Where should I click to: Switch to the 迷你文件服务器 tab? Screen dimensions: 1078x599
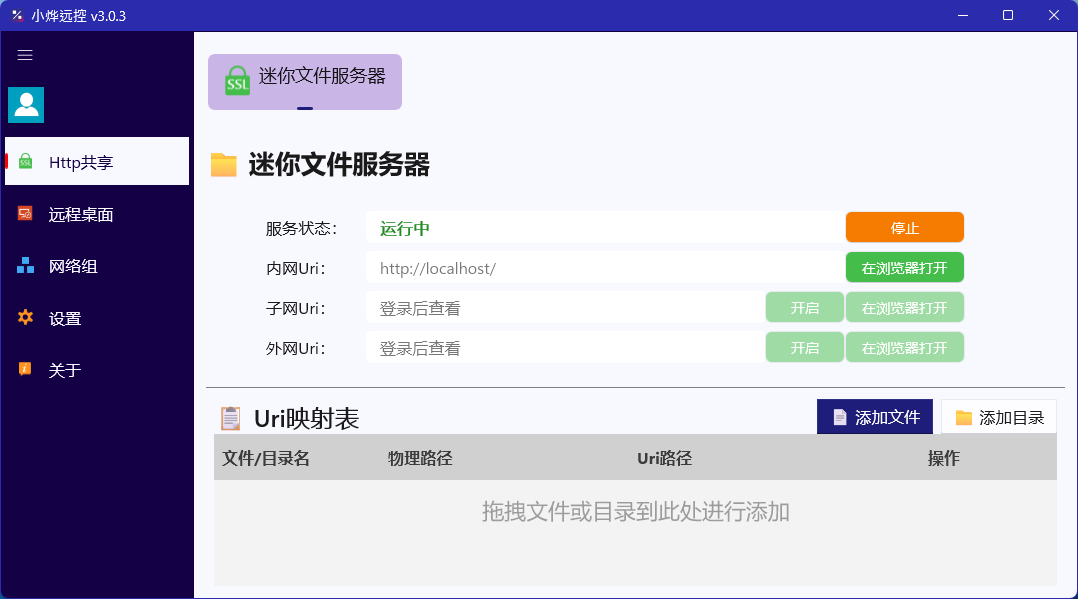coord(305,82)
